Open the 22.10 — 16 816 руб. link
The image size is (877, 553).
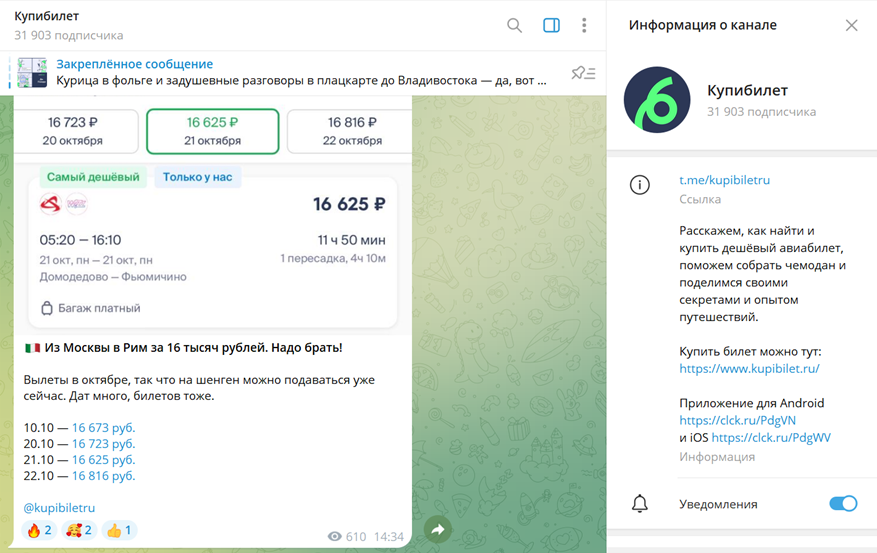coord(103,476)
